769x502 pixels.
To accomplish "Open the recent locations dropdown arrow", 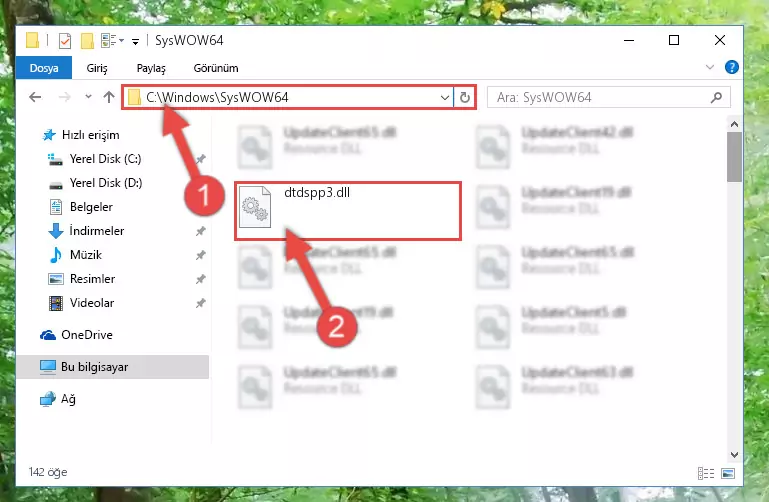I will click(88, 97).
